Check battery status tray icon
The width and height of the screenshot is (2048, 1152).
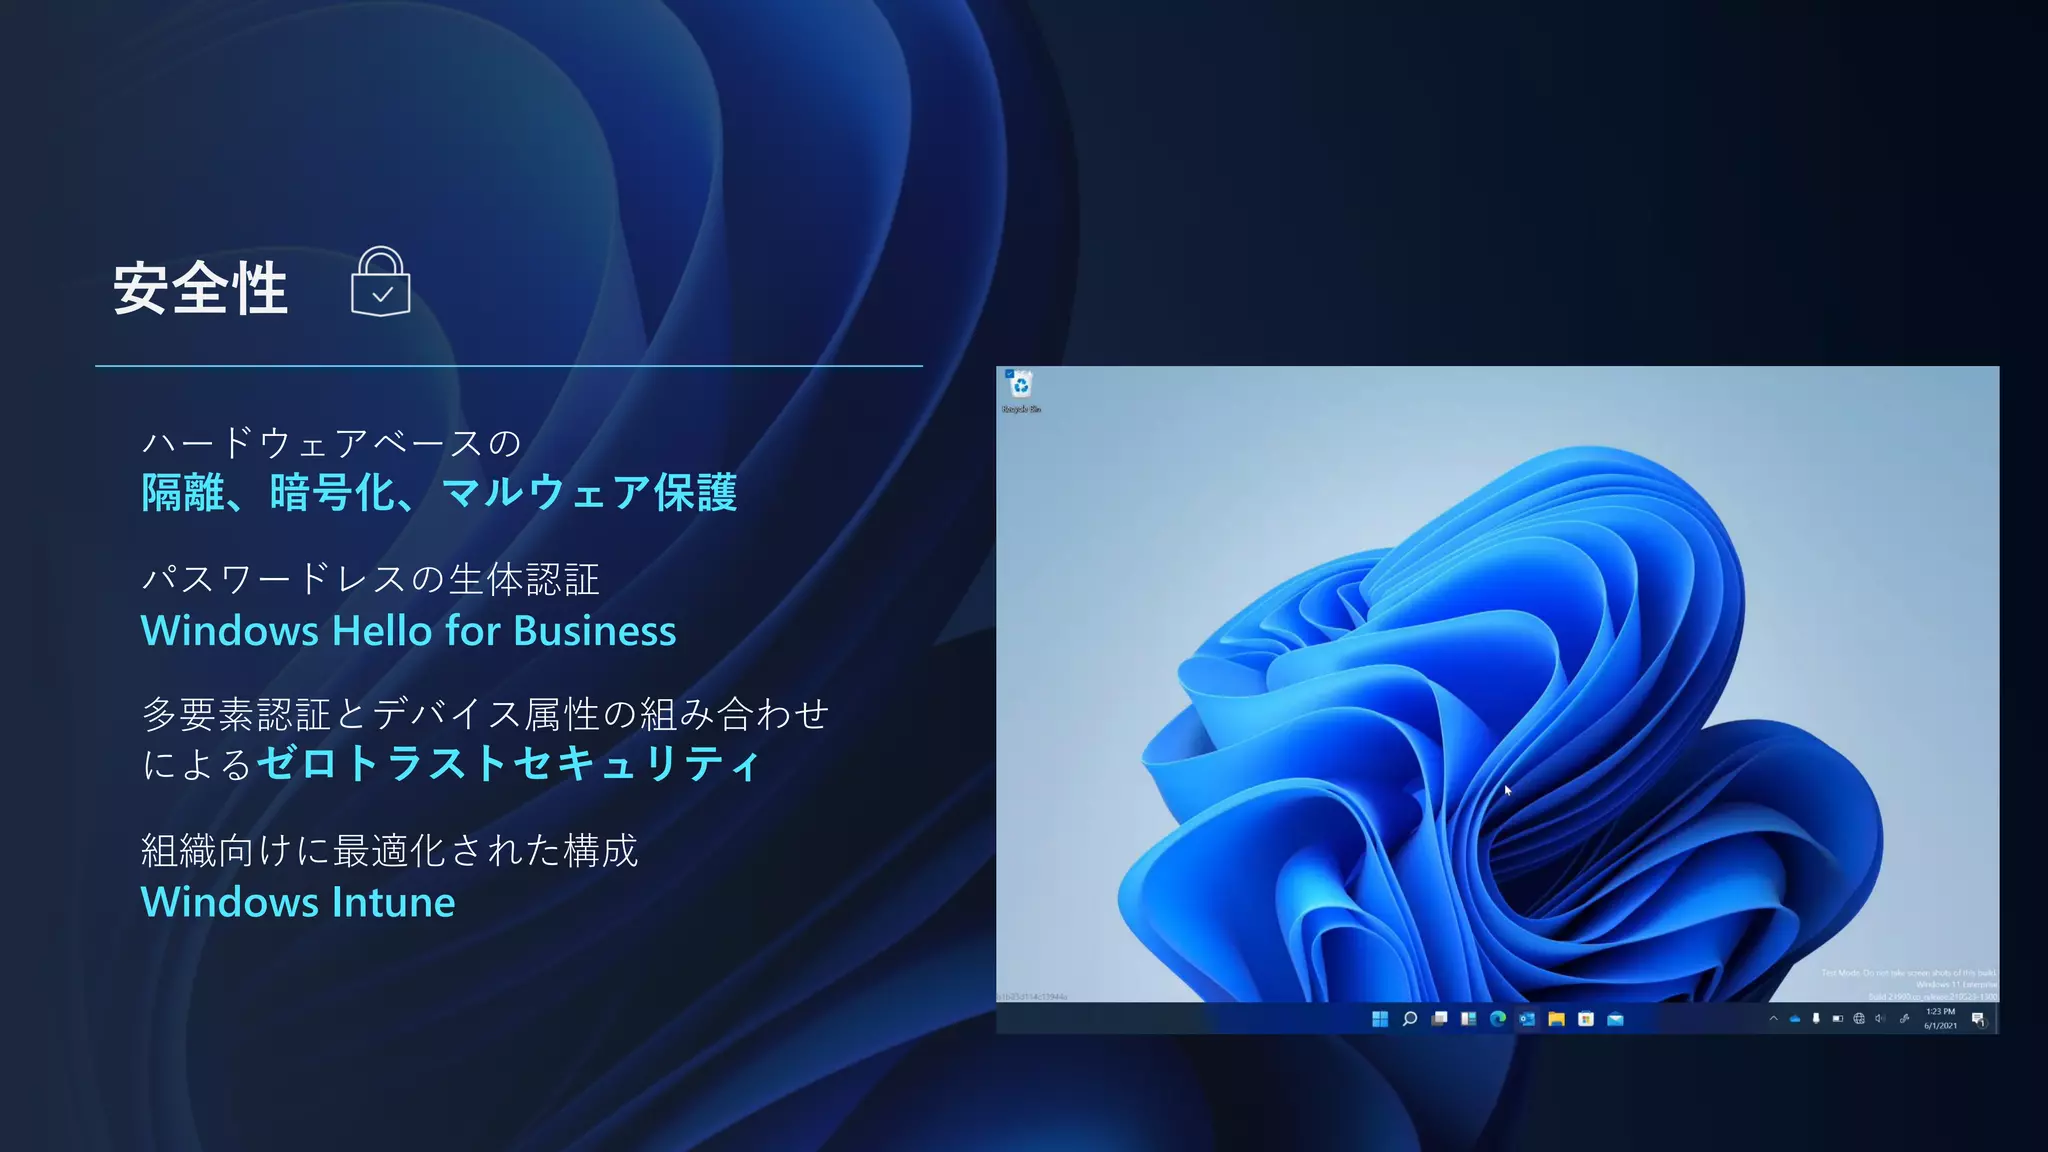pyautogui.click(x=1837, y=1019)
